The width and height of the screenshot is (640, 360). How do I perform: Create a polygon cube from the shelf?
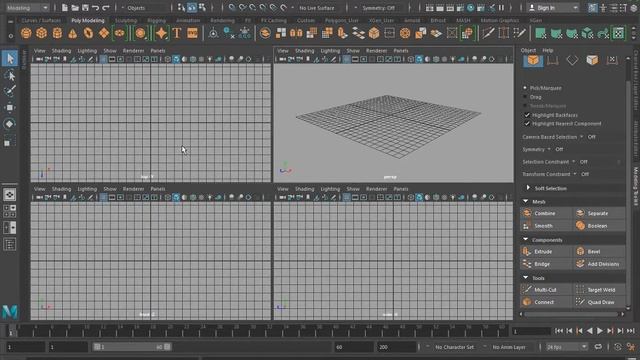[x=42, y=33]
